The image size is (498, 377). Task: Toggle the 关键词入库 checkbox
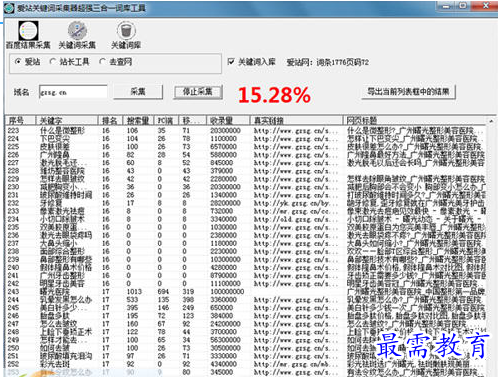point(252,62)
